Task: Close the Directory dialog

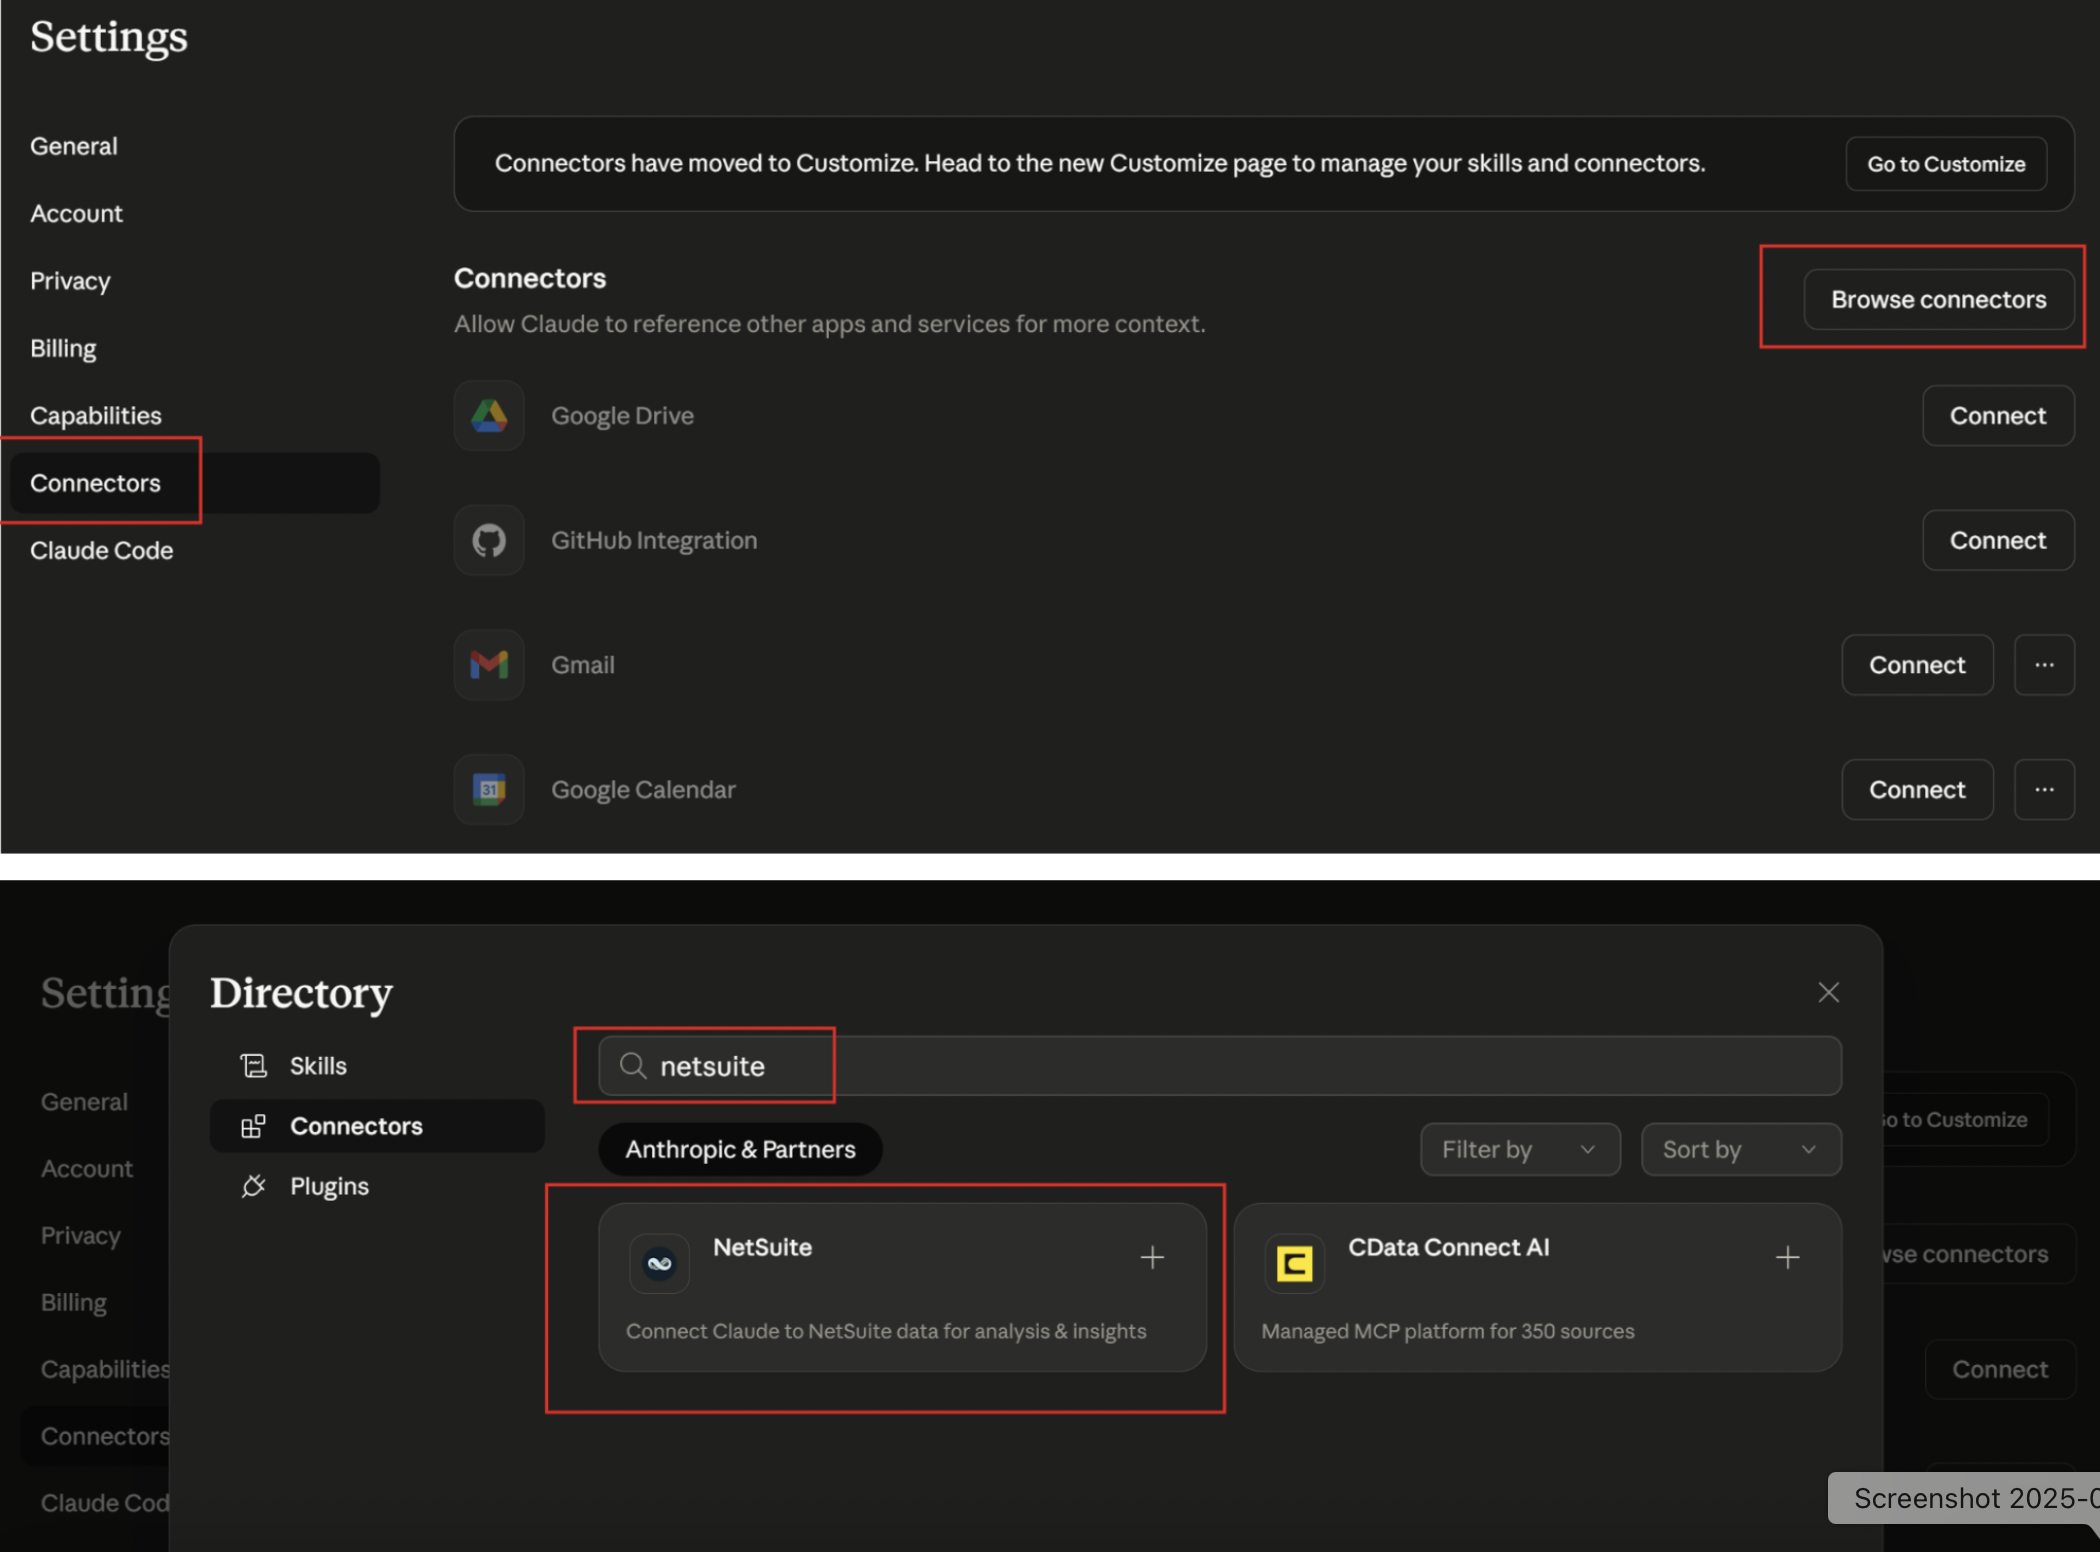Action: click(1828, 992)
